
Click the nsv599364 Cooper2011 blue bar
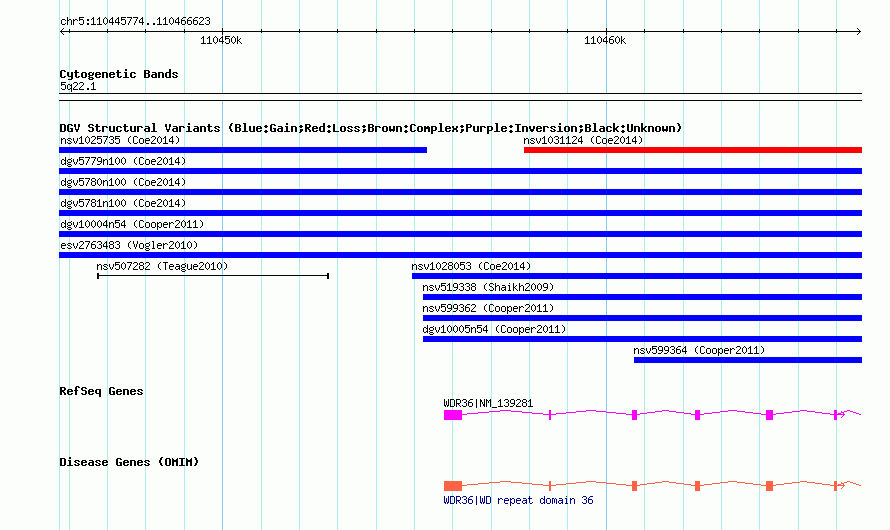(748, 360)
